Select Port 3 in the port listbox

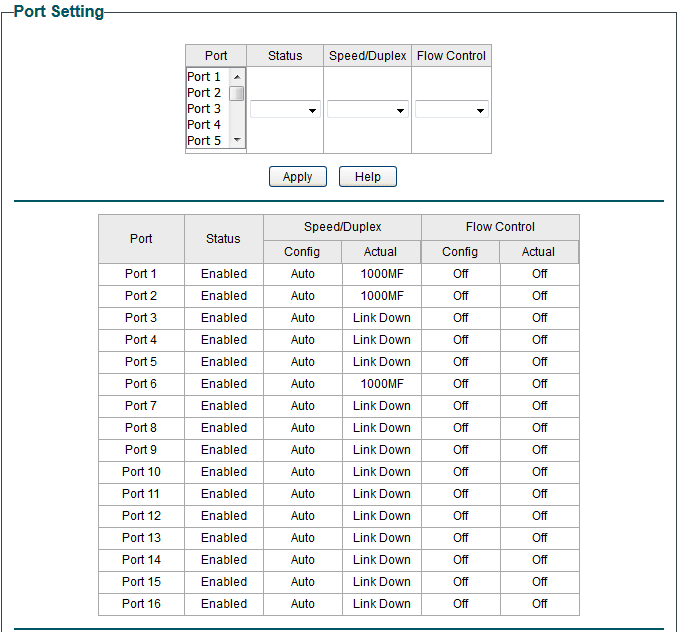coord(208,109)
